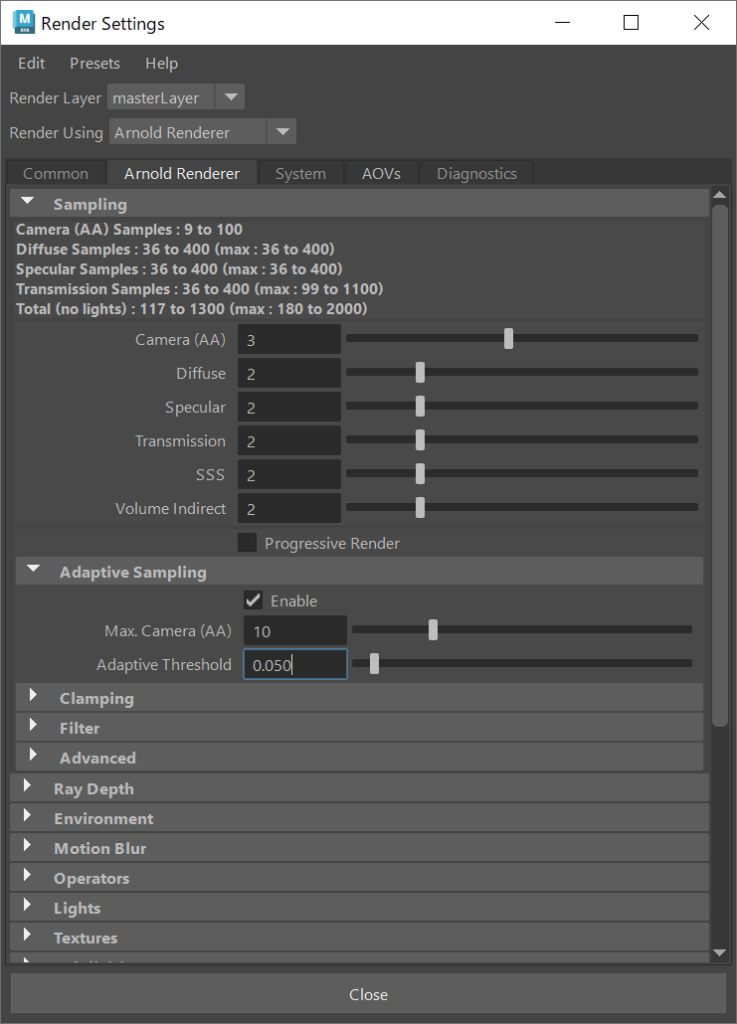
Task: Click the scrollbar up arrow
Action: click(x=720, y=195)
